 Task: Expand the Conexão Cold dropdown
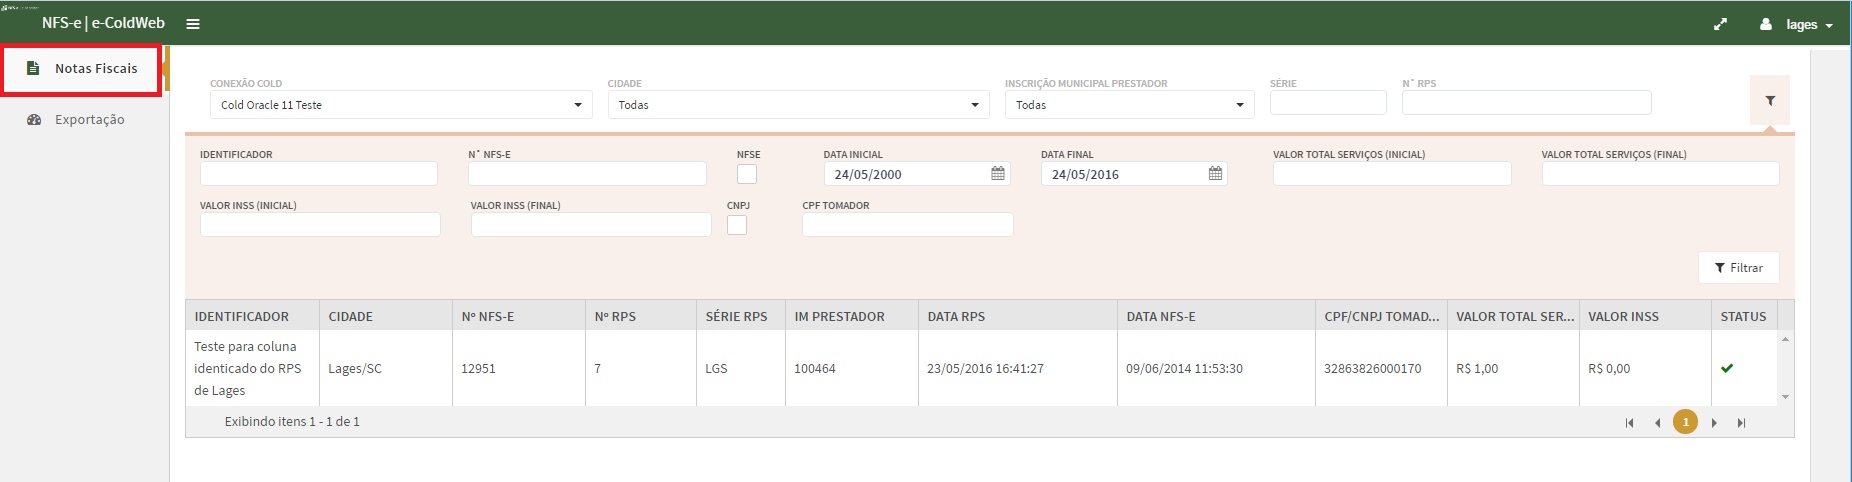pyautogui.click(x=400, y=105)
